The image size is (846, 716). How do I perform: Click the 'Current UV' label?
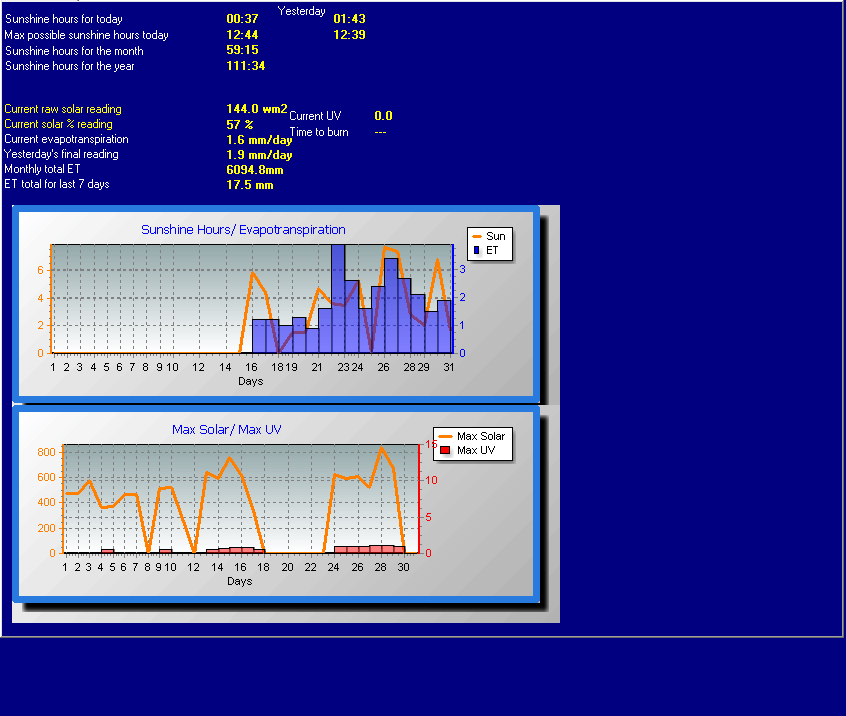coord(315,116)
